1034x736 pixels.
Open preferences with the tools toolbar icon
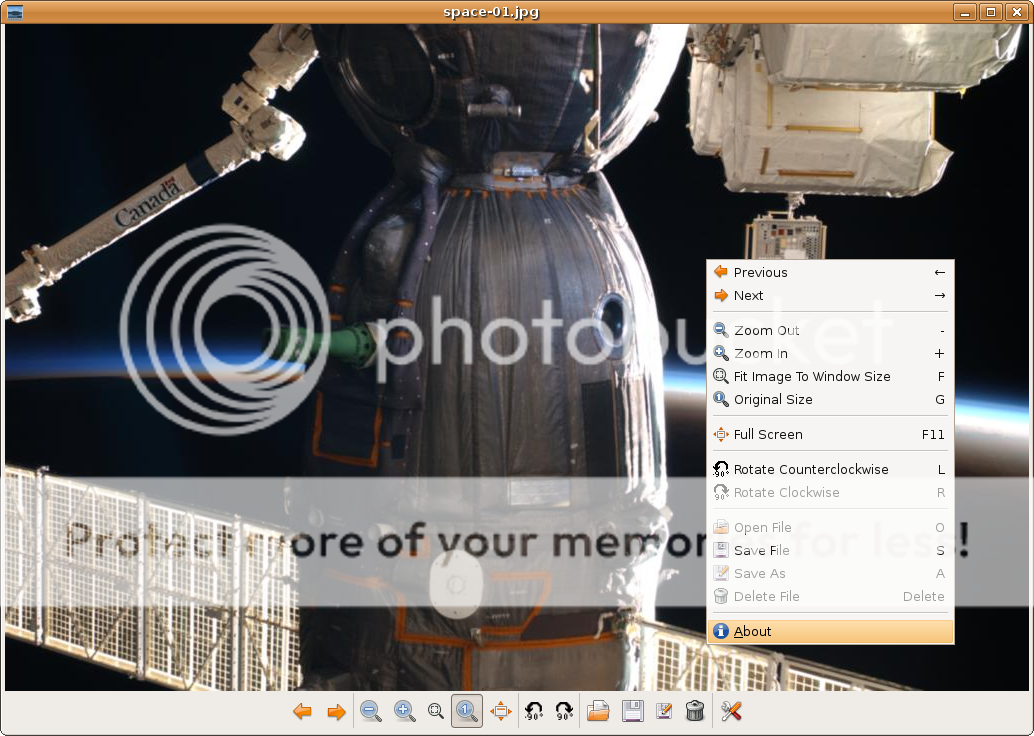(731, 711)
